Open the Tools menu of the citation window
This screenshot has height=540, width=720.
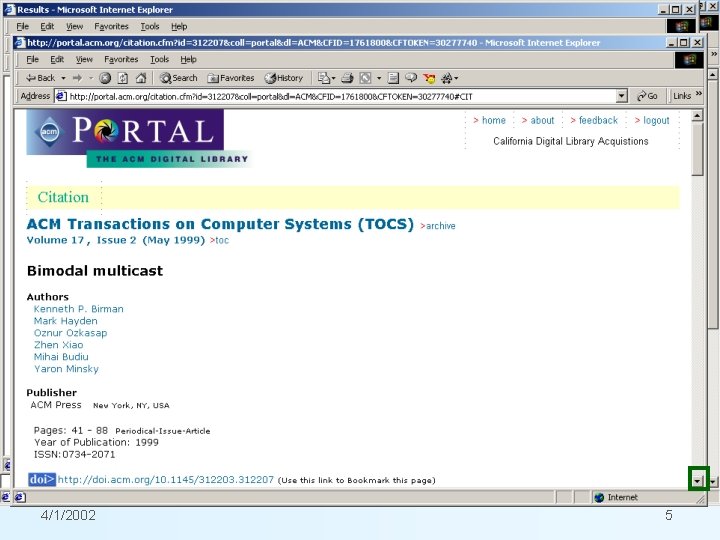(159, 59)
